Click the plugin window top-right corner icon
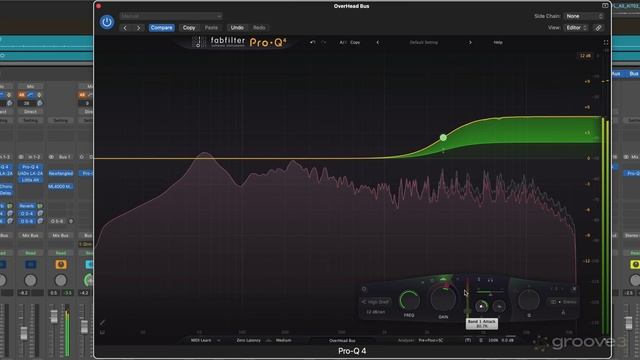The image size is (640, 360). pos(605,6)
